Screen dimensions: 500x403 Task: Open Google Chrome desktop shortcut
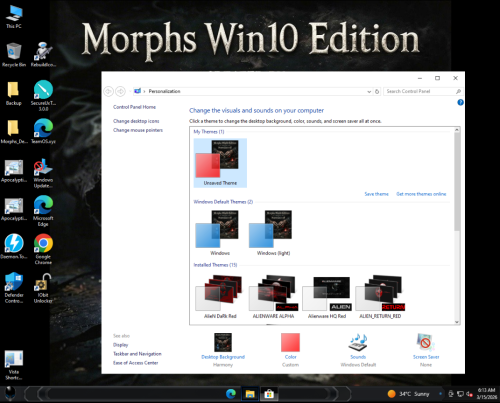tap(43, 249)
